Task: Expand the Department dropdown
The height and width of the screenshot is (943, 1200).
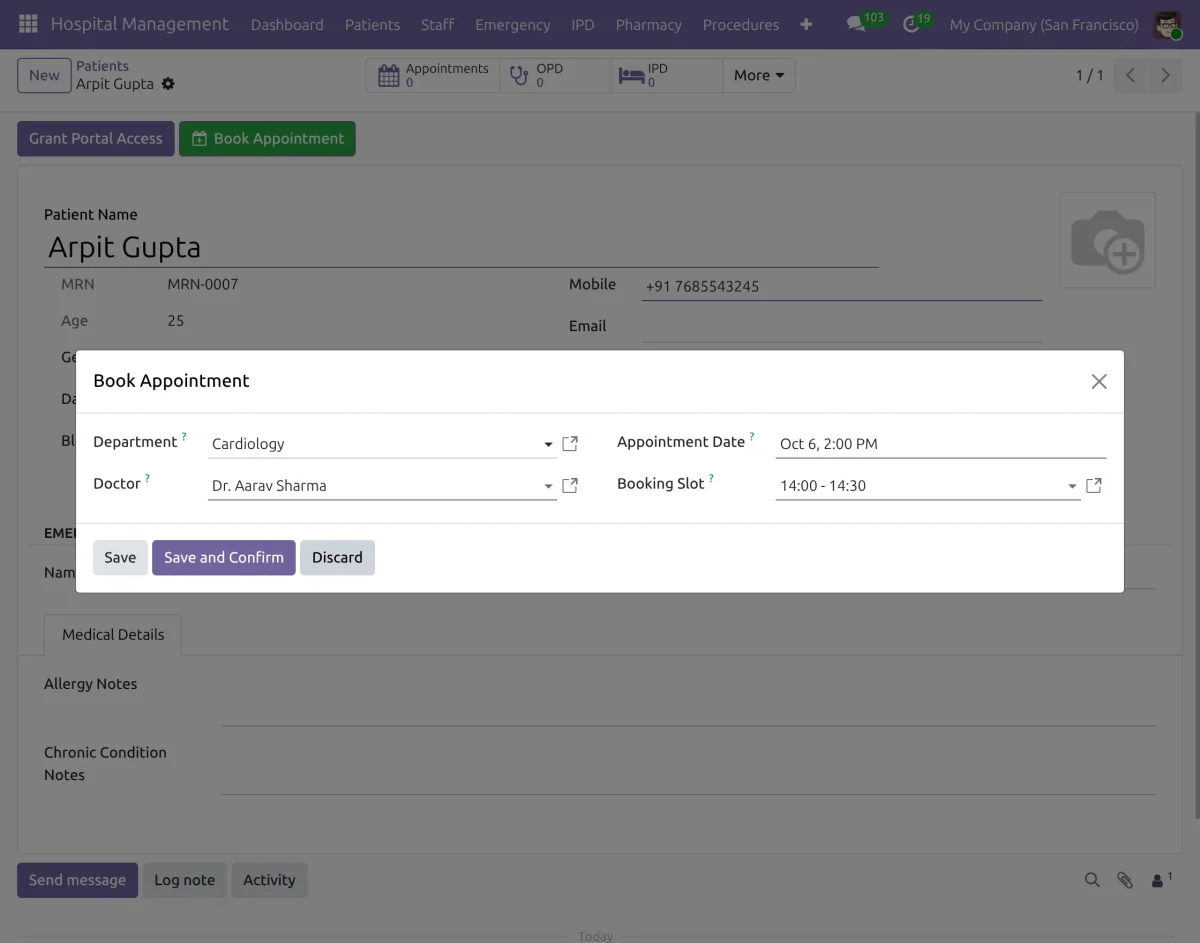Action: pyautogui.click(x=548, y=444)
